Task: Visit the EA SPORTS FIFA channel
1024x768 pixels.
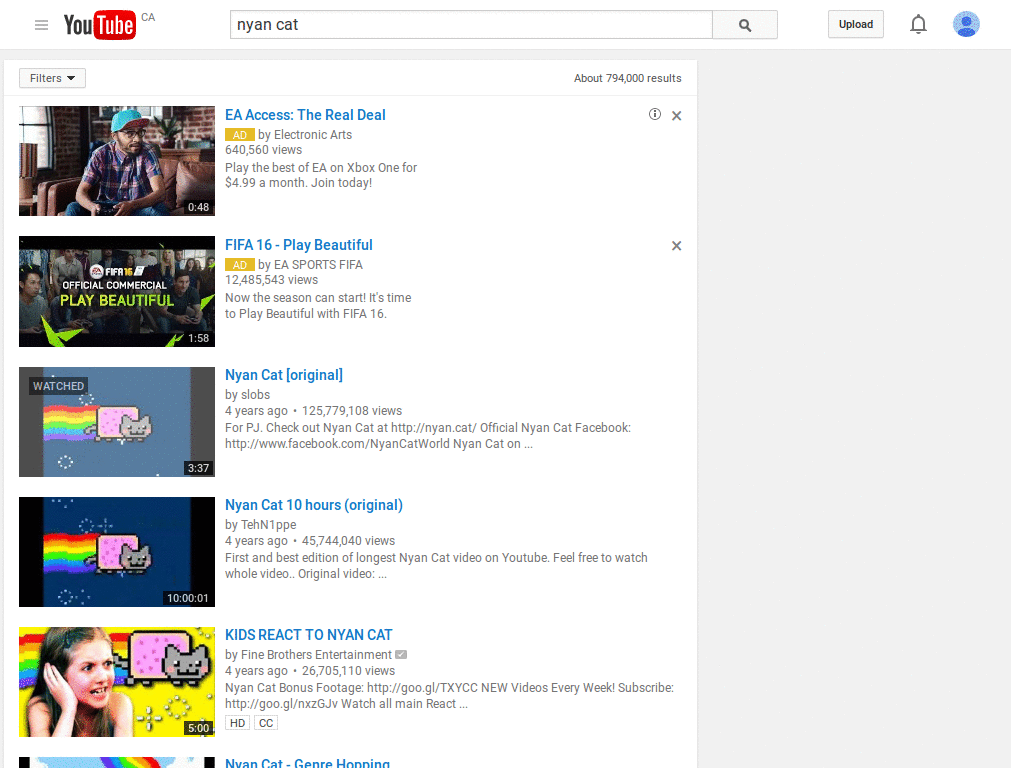Action: pyautogui.click(x=318, y=264)
